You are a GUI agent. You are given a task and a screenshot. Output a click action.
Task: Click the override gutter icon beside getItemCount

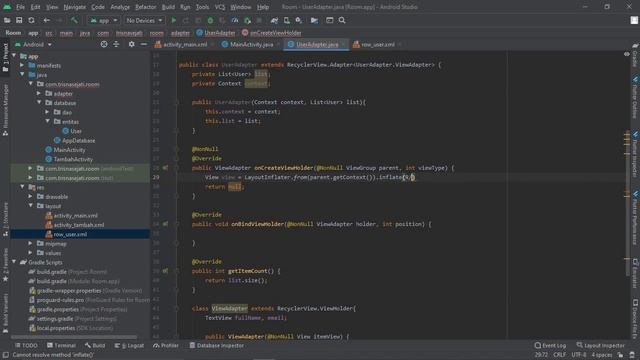point(165,271)
